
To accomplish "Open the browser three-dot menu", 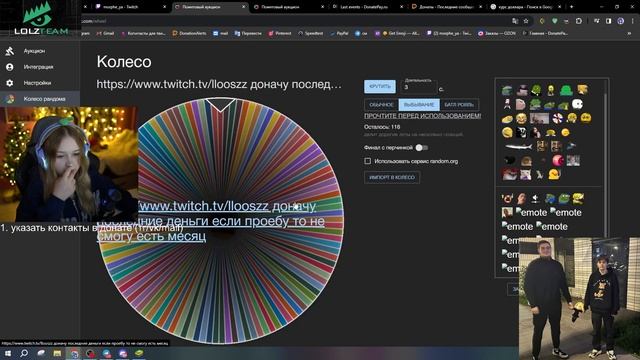I will click(x=632, y=21).
